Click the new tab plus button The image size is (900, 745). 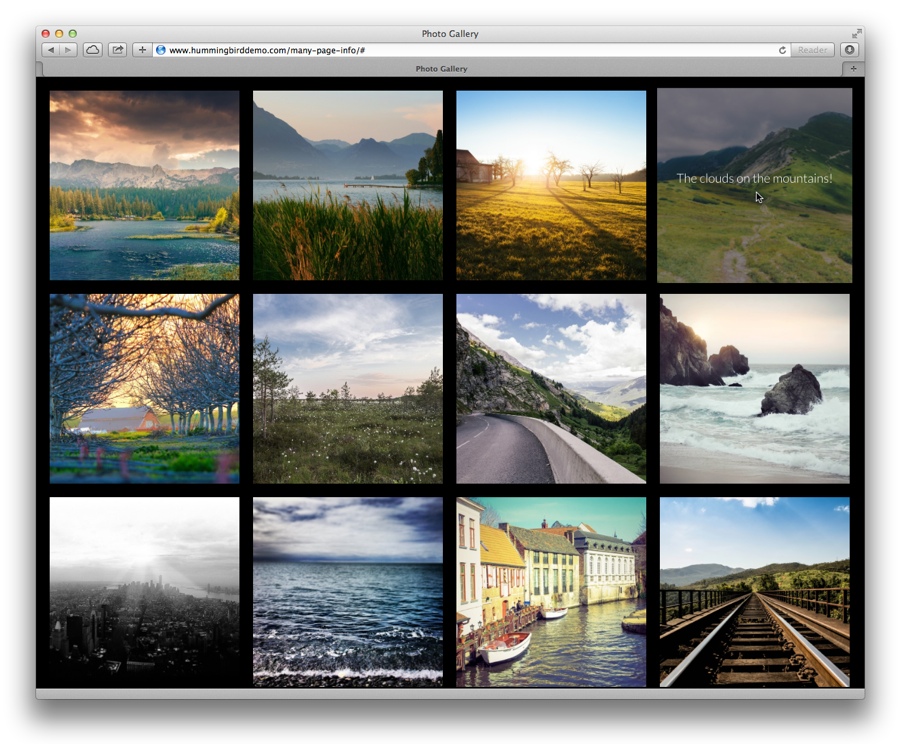[x=853, y=69]
